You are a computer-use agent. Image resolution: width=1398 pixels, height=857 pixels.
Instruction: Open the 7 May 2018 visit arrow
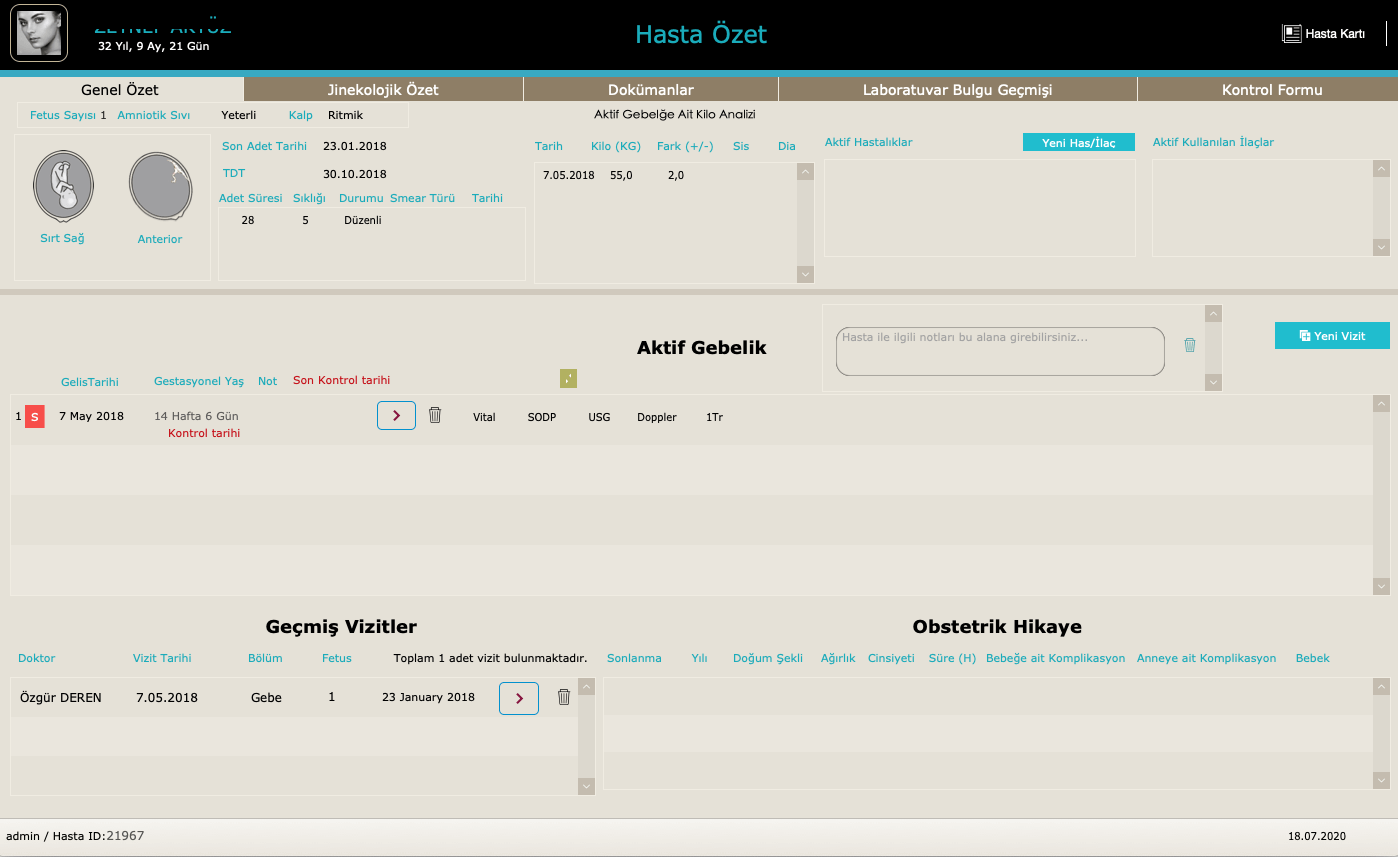(396, 416)
